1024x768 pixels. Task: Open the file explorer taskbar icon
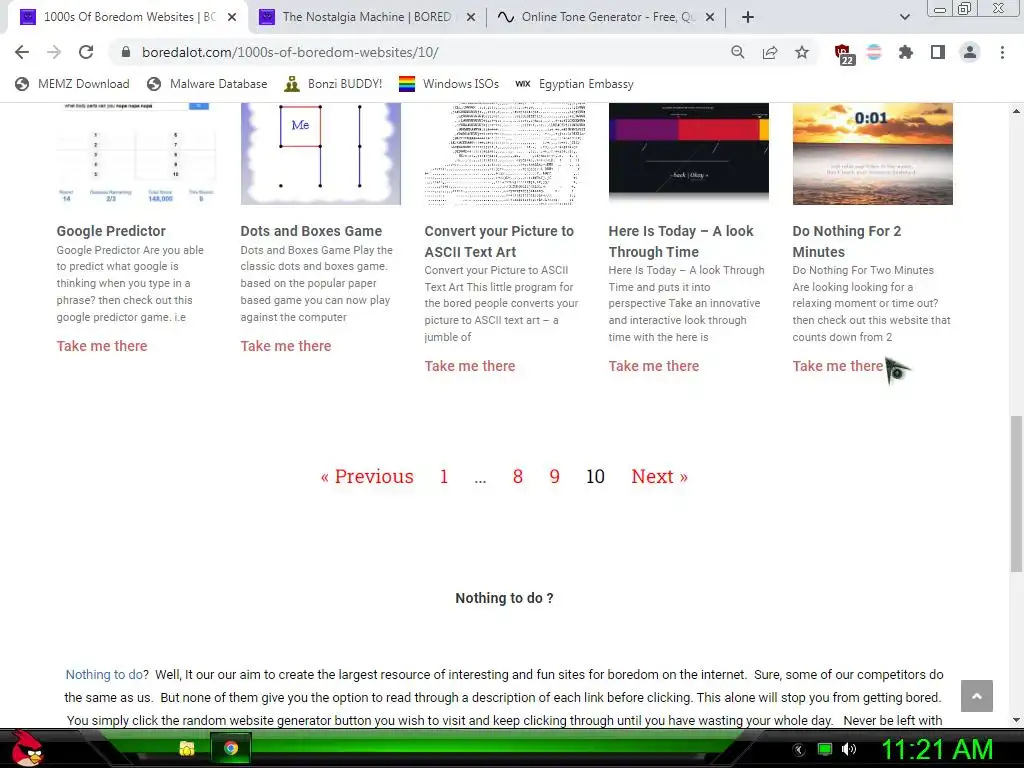point(187,748)
